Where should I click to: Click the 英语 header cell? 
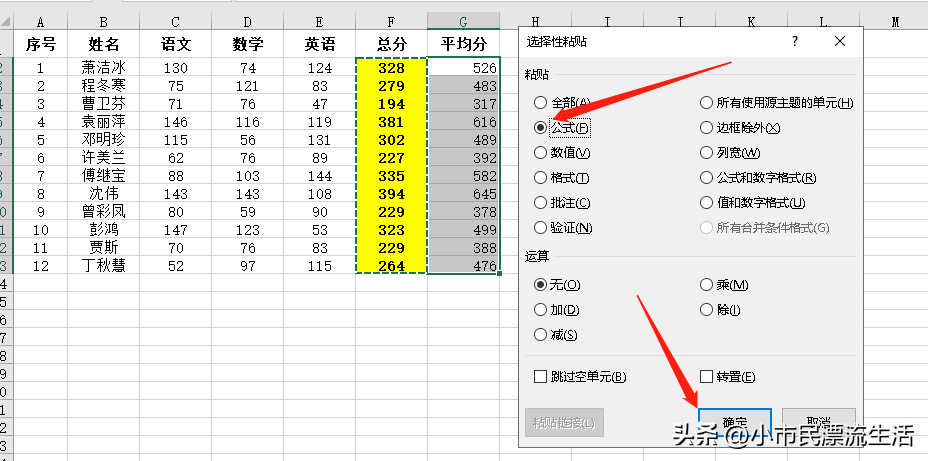[320, 44]
